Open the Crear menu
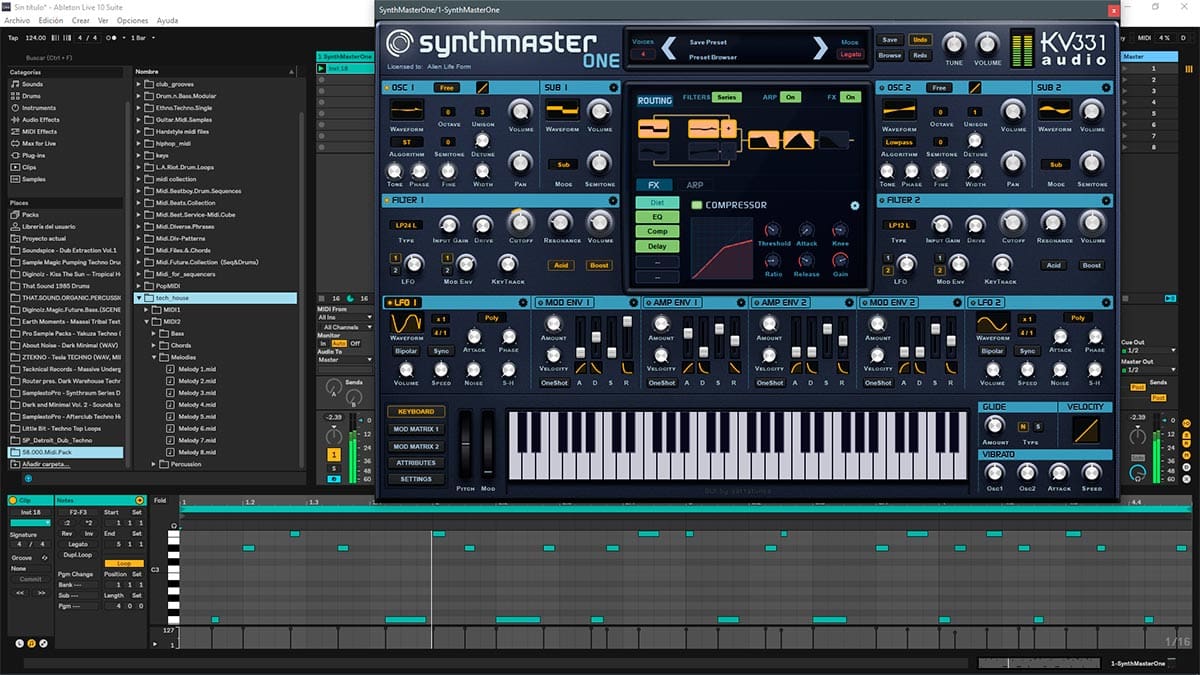1200x675 pixels. coord(81,20)
